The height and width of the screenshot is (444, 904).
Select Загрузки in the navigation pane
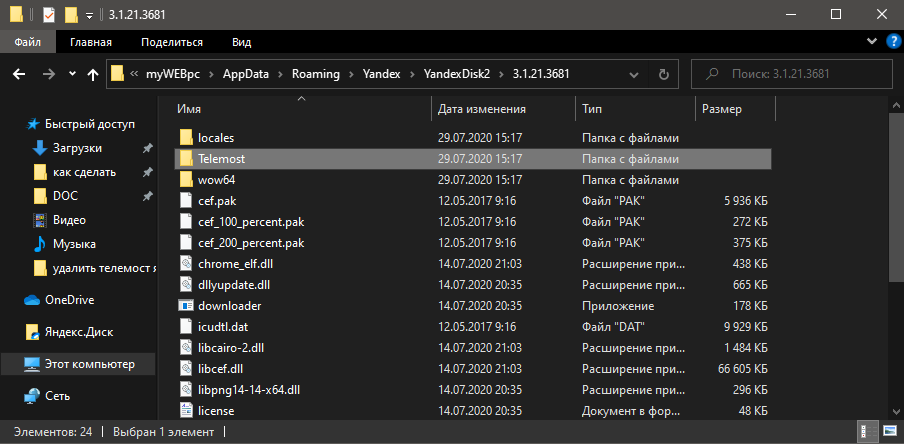click(77, 148)
